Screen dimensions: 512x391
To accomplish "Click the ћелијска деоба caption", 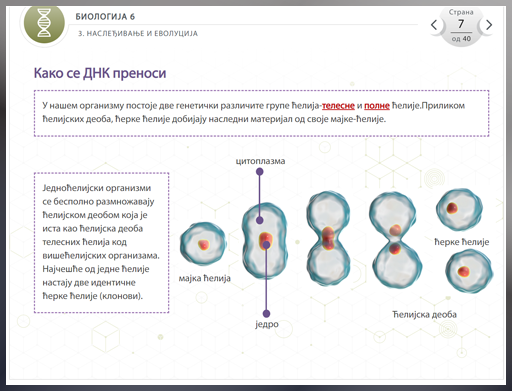I will [424, 314].
